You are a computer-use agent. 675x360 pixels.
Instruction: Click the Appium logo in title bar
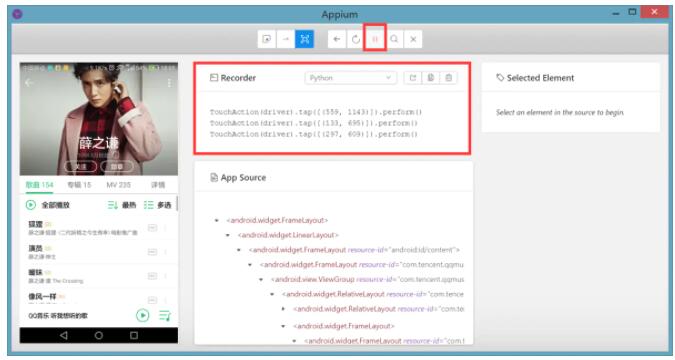[17, 14]
